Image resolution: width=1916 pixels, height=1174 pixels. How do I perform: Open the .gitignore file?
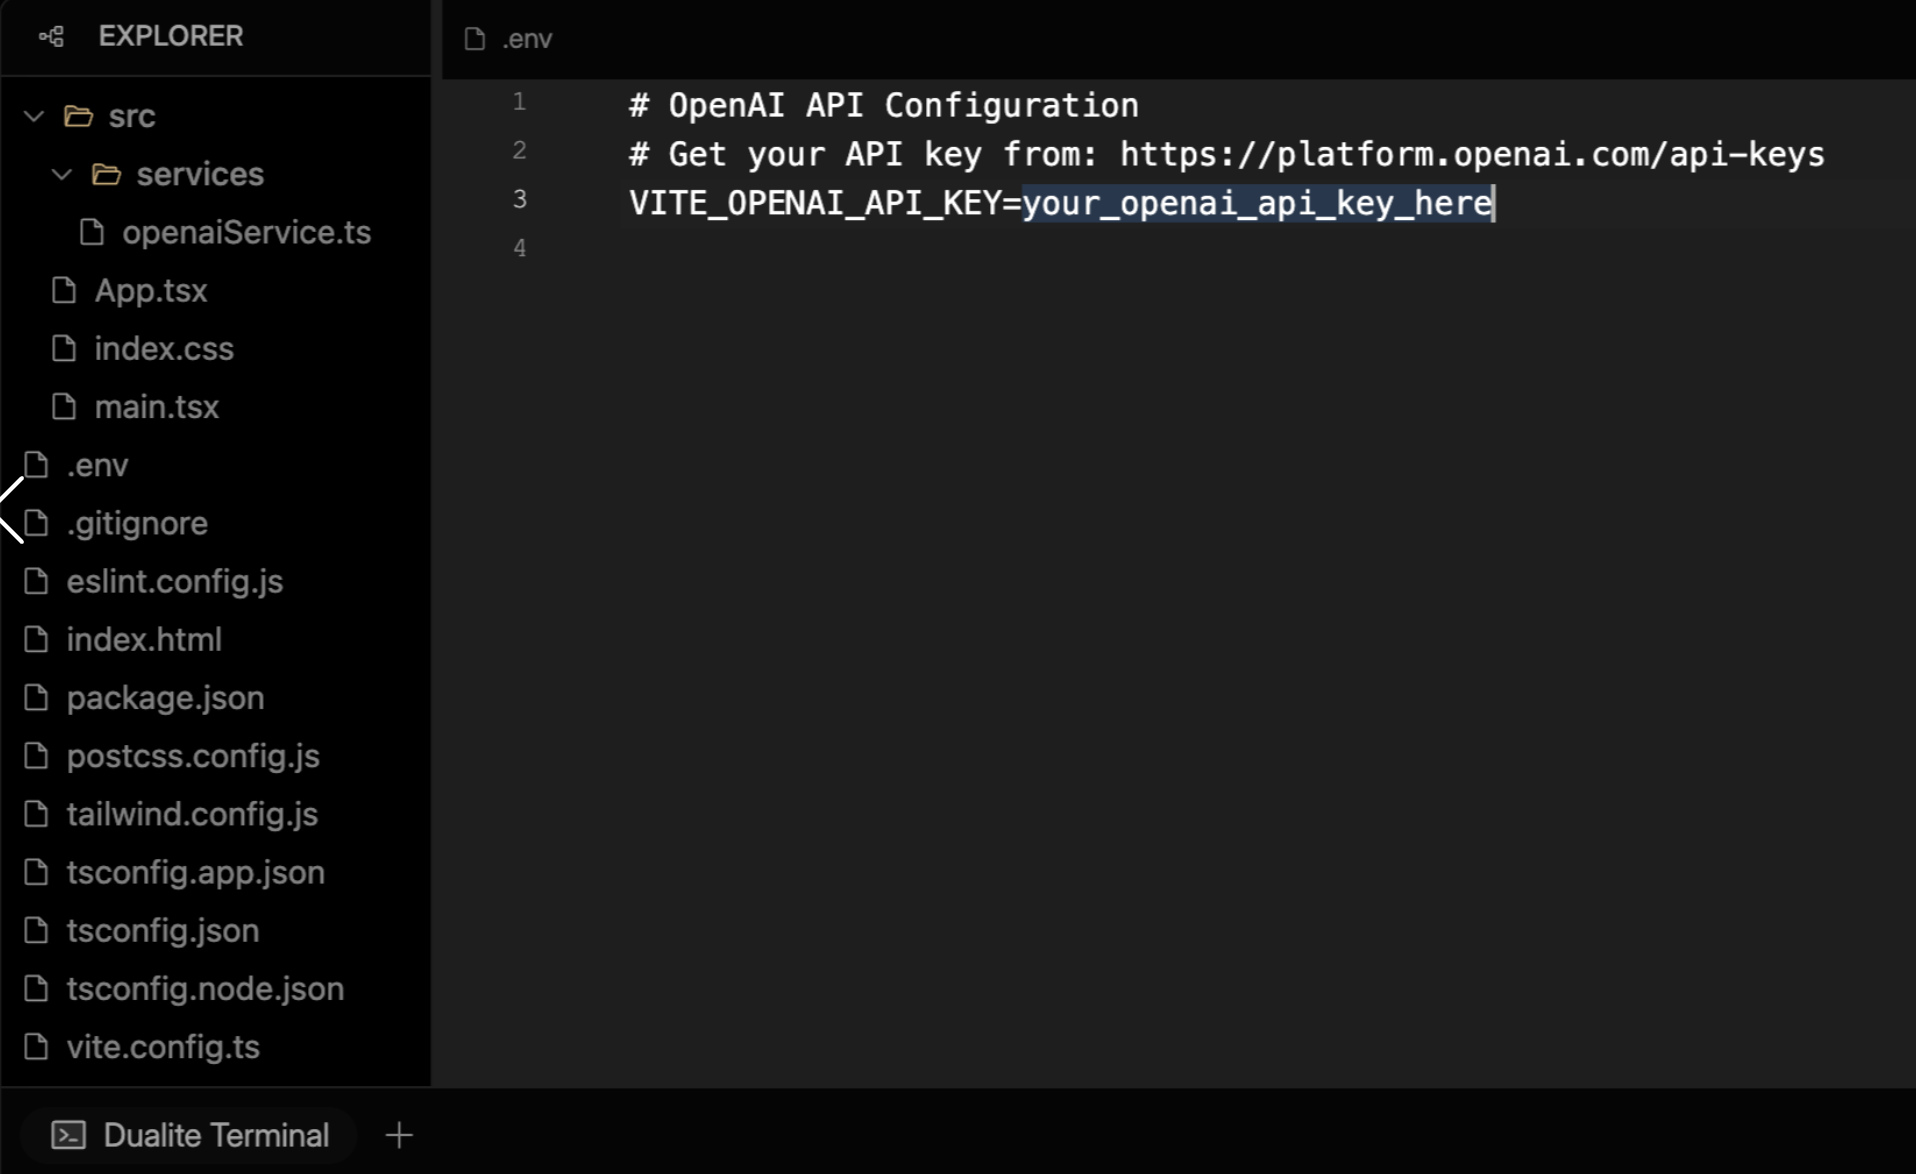pyautogui.click(x=137, y=523)
